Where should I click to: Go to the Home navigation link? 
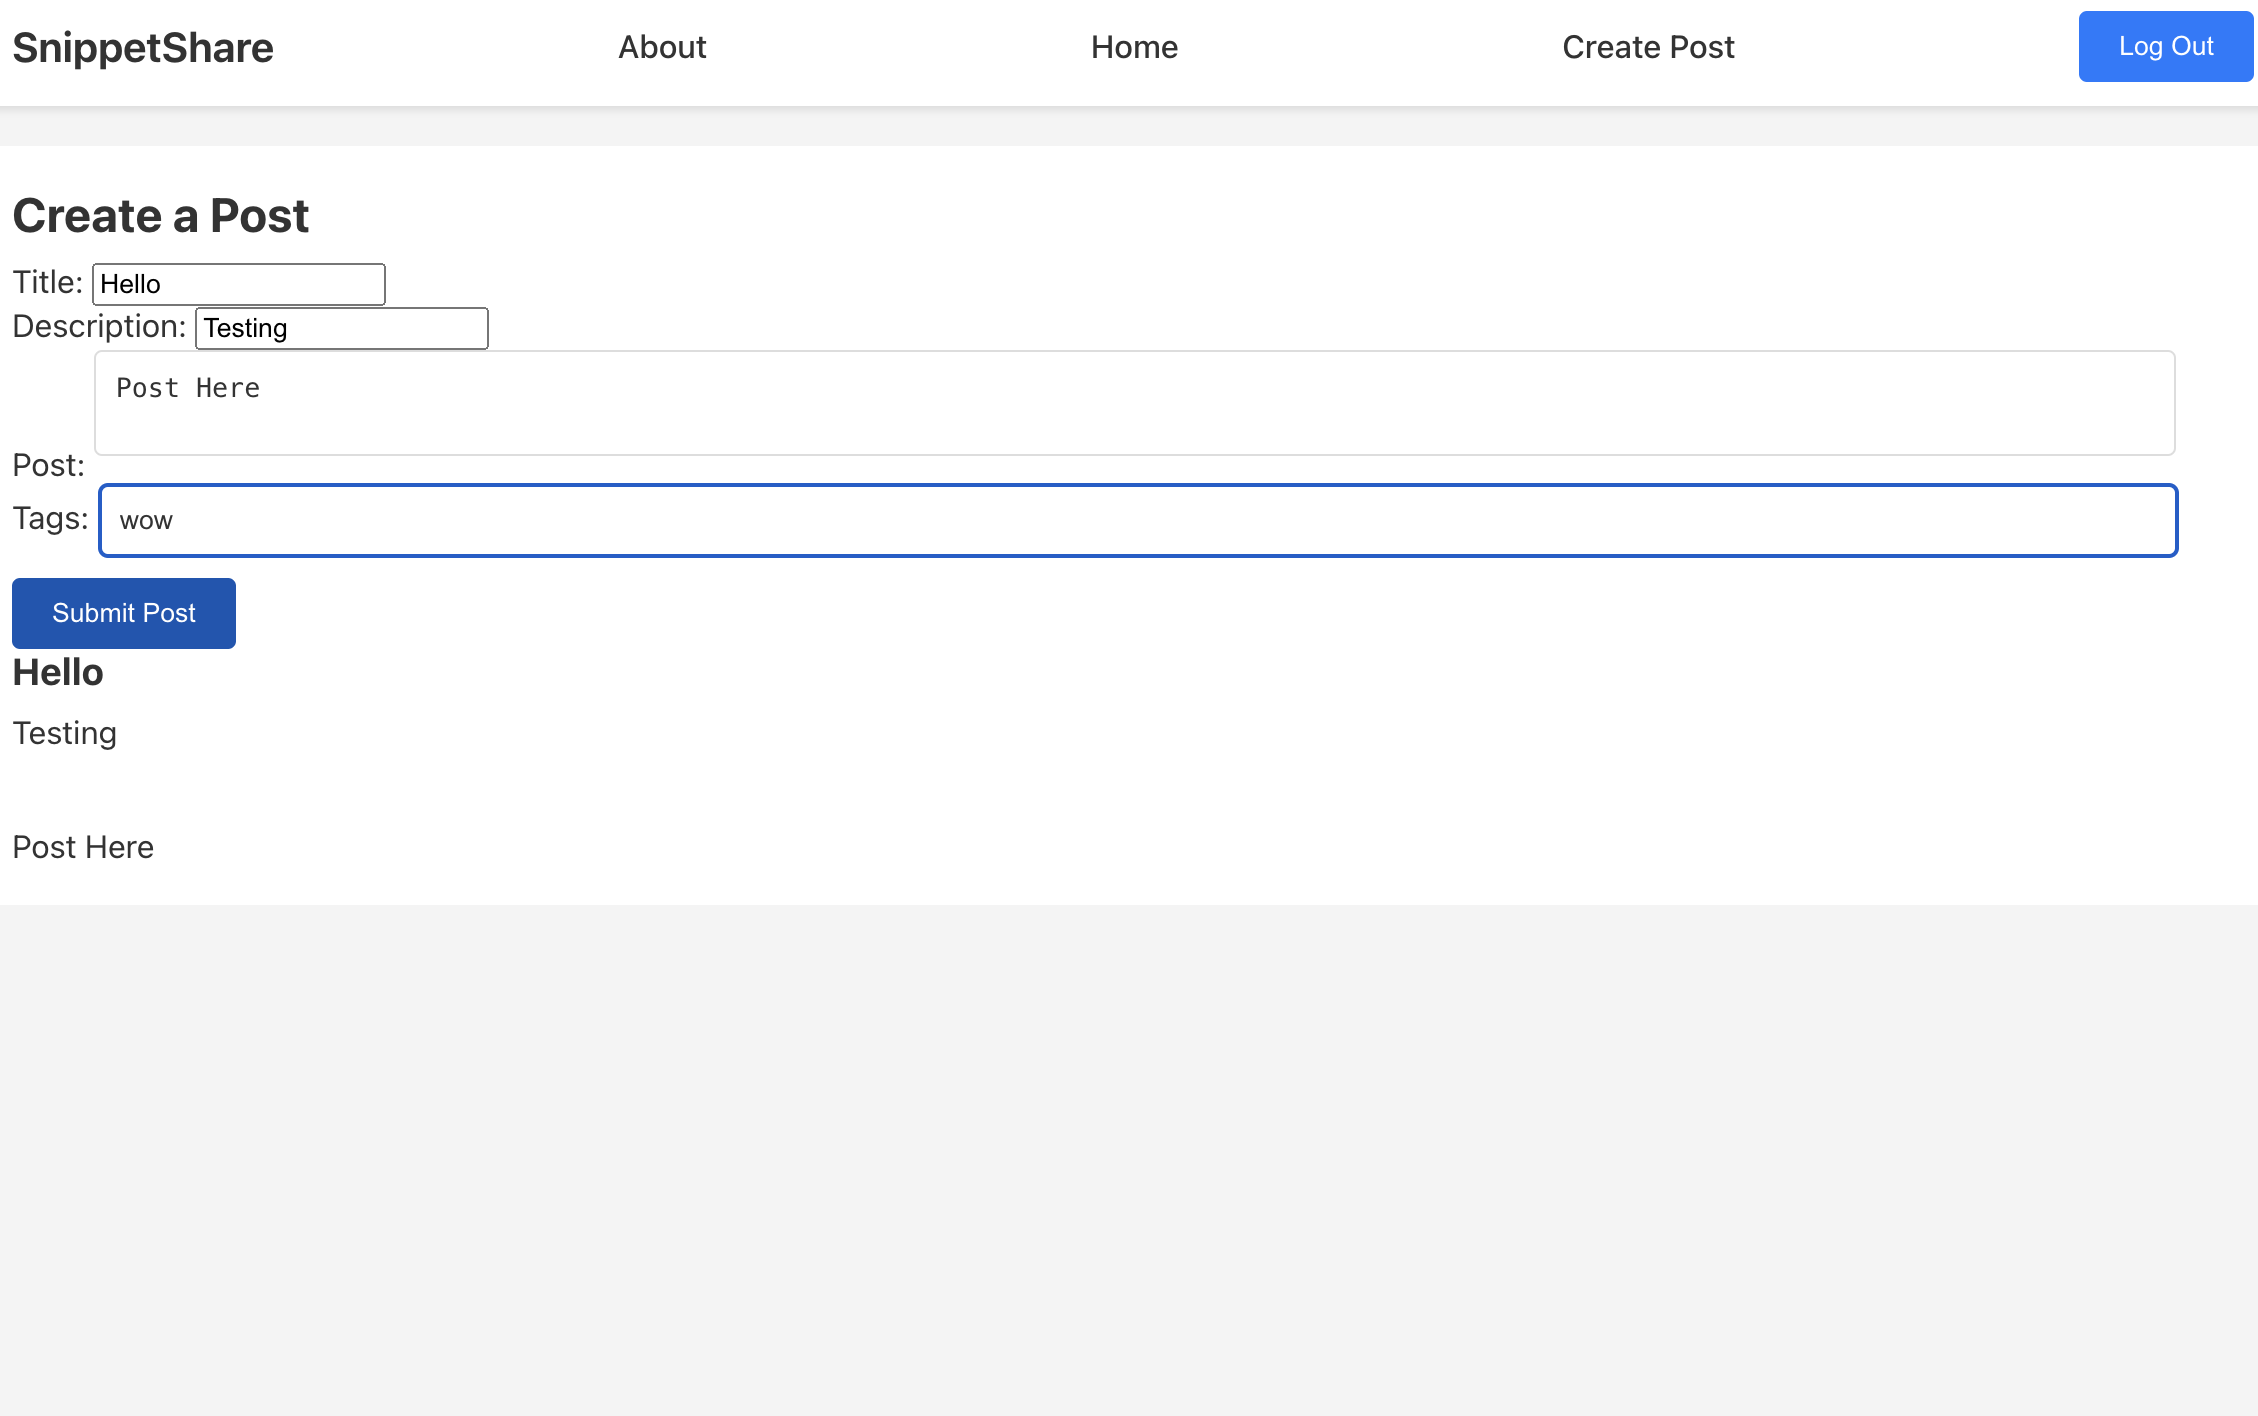tap(1134, 47)
